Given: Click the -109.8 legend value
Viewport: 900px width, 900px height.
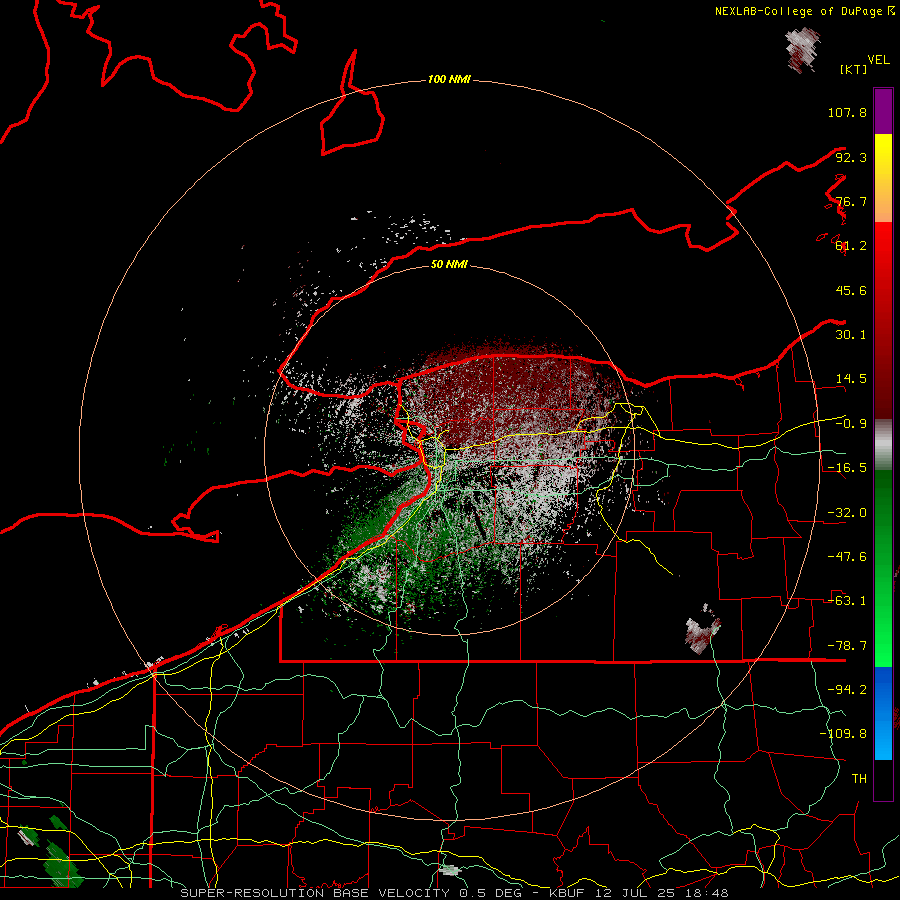Looking at the screenshot, I should [843, 734].
